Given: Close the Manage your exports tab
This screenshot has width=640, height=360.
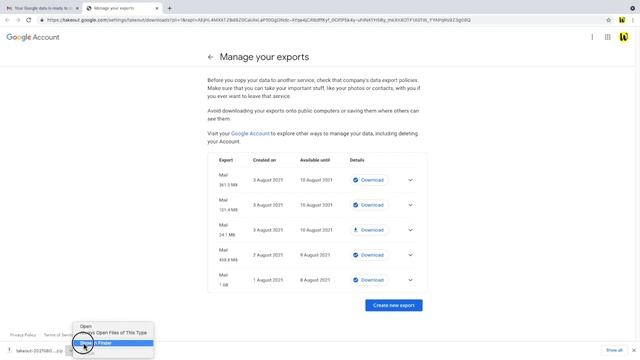Looking at the screenshot, I should tap(157, 8).
